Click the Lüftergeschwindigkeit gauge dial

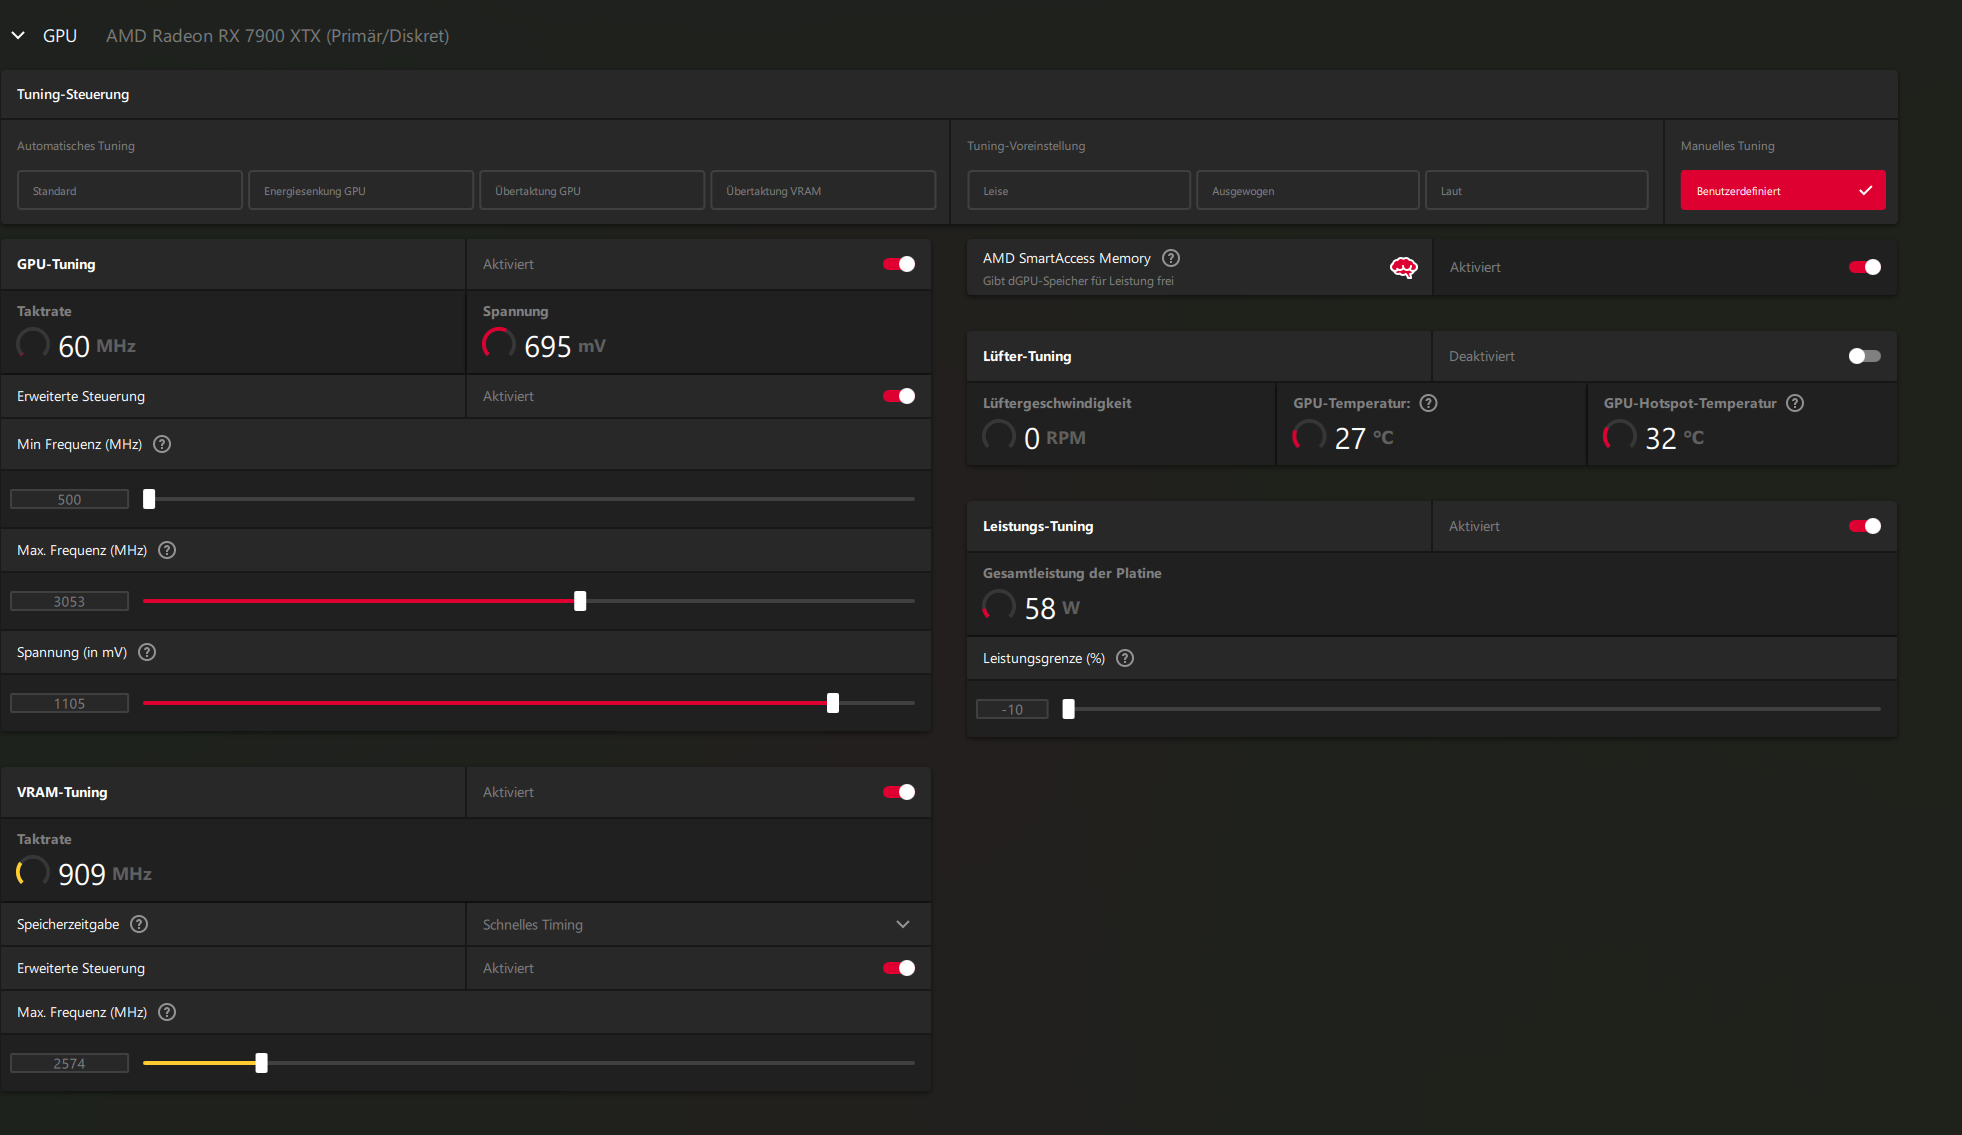point(999,436)
